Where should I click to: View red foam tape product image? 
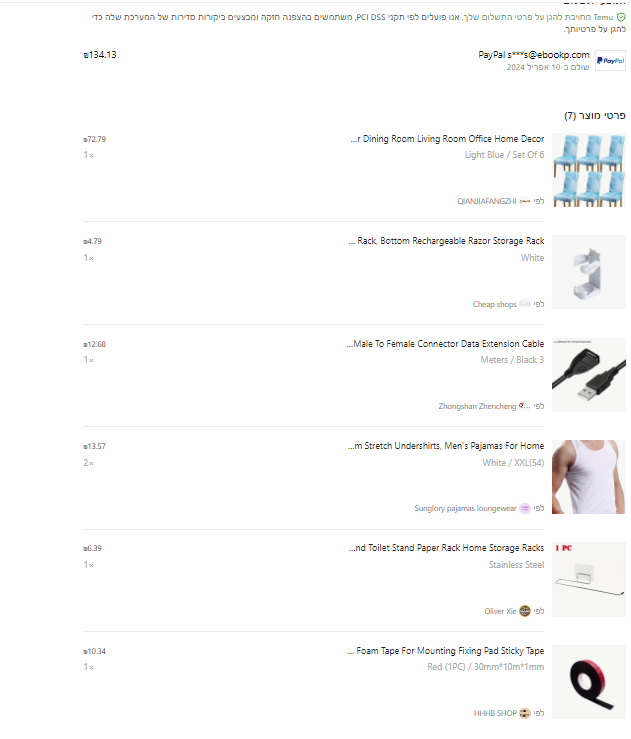589,682
